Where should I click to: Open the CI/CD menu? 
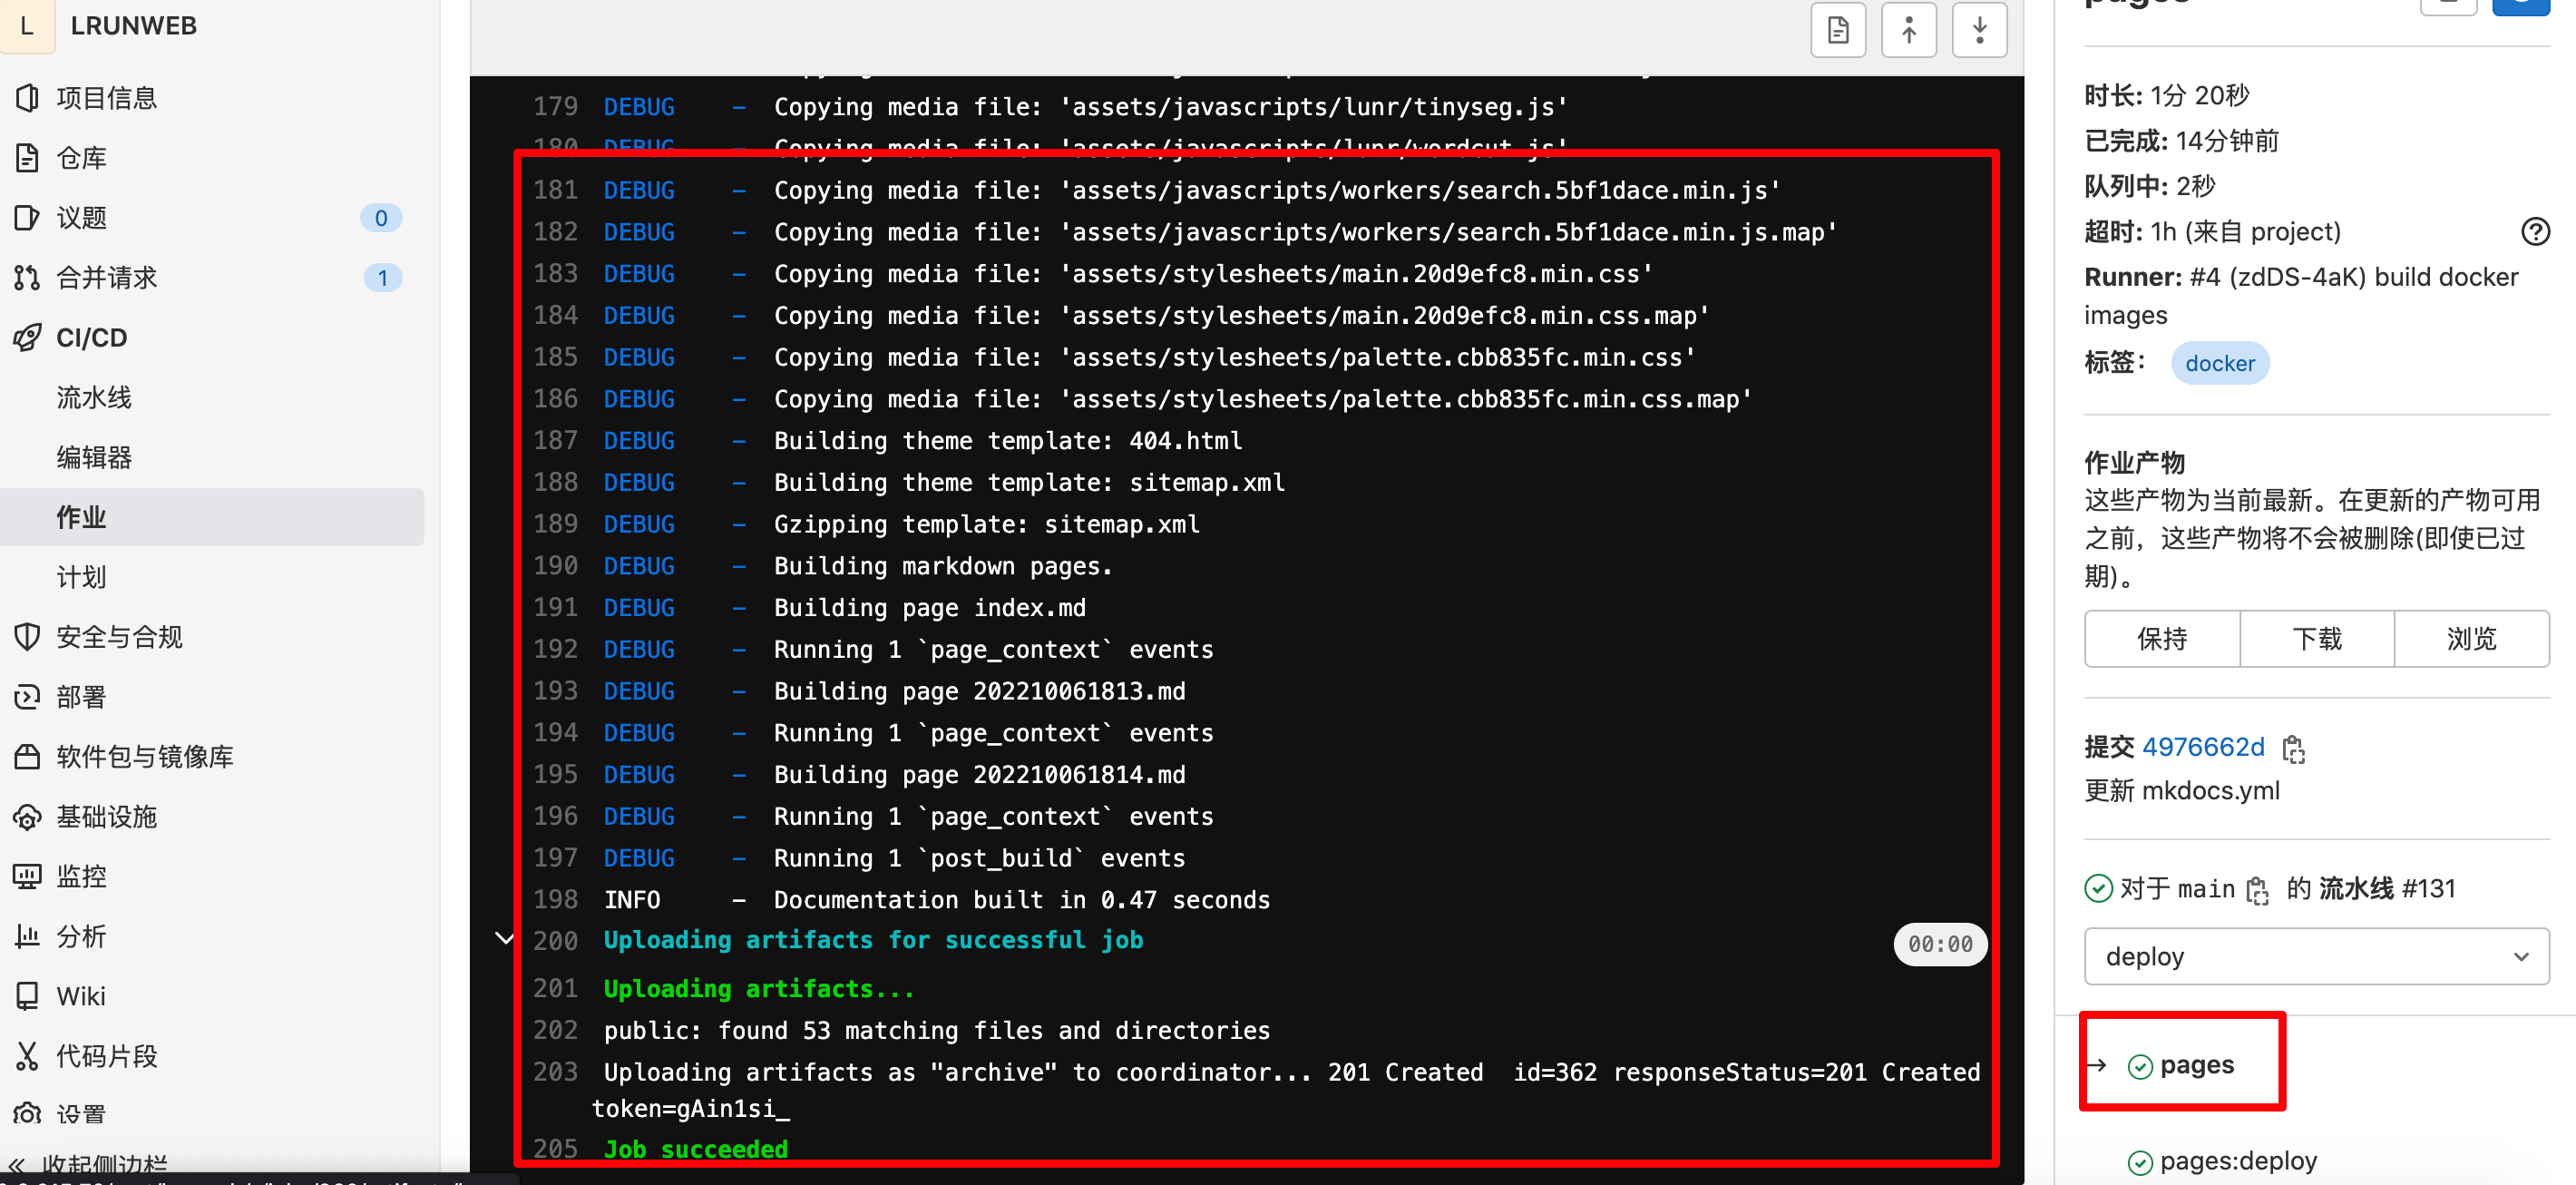91,338
